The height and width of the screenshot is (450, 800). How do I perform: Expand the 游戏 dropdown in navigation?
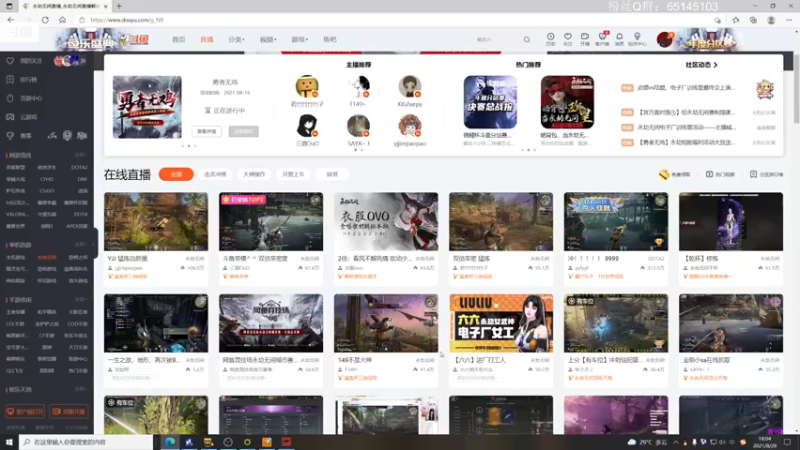pos(299,39)
